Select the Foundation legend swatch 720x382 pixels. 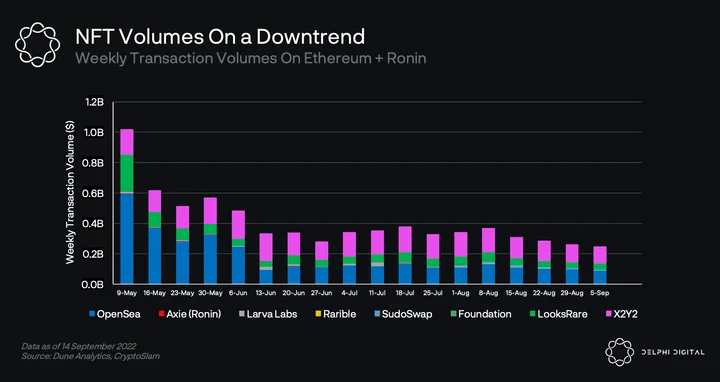click(453, 314)
